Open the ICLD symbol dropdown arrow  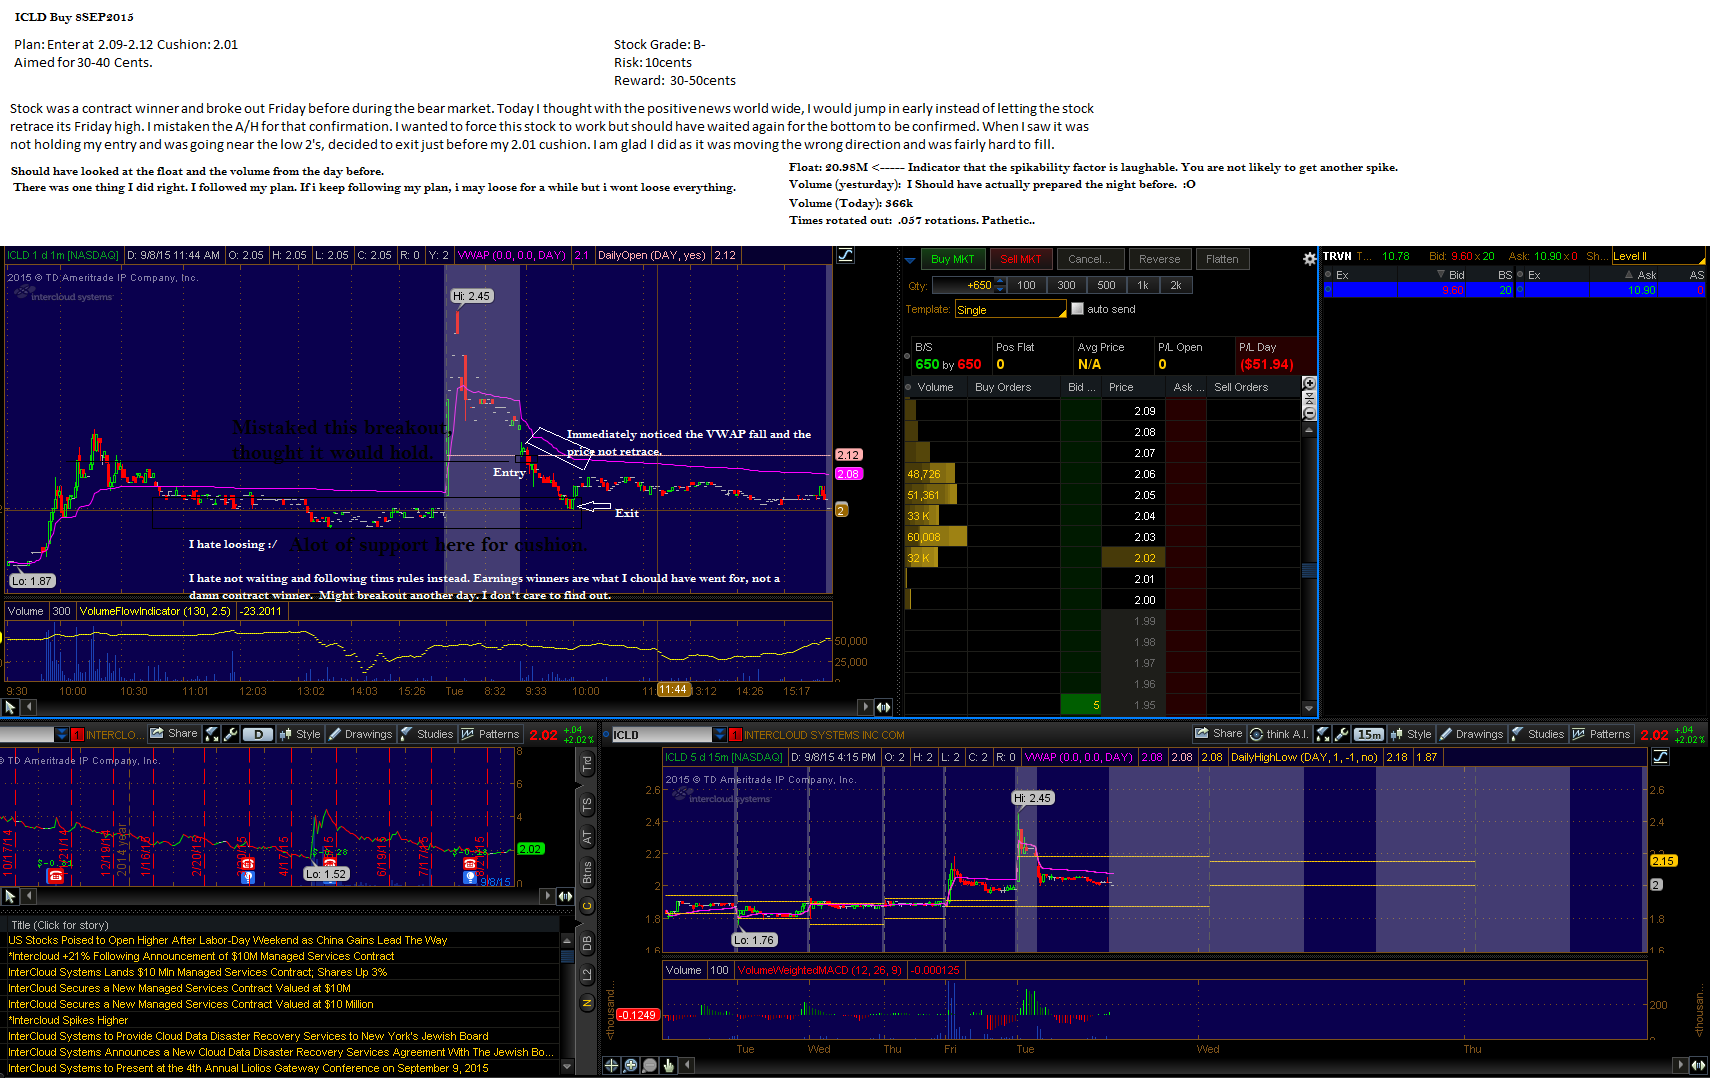click(719, 735)
